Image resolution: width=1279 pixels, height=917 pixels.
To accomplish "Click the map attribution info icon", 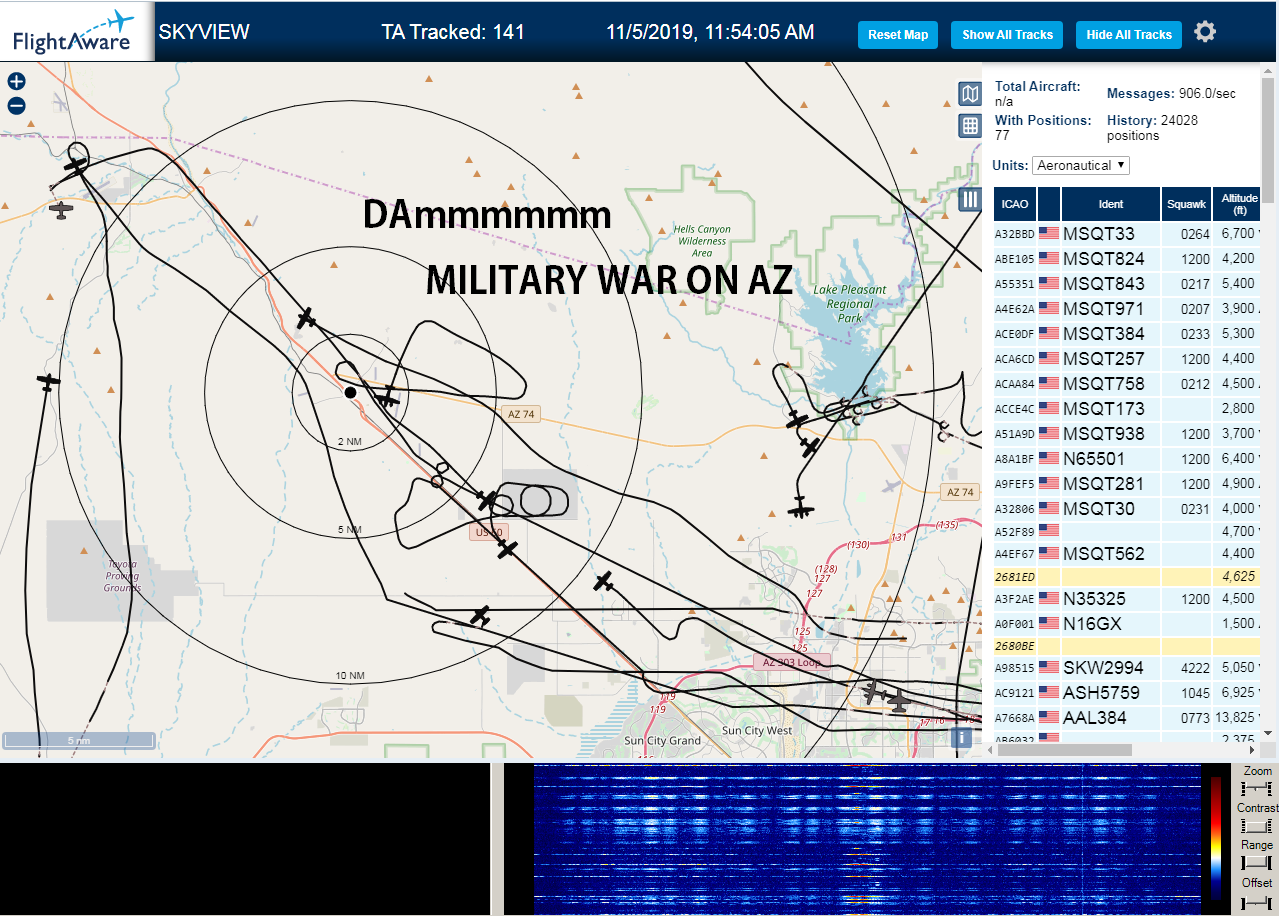I will 961,738.
